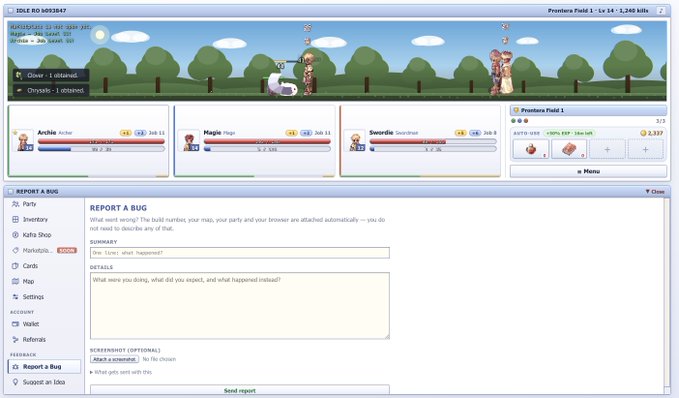
Task: Click Archie's red HP bar
Action: point(101,141)
